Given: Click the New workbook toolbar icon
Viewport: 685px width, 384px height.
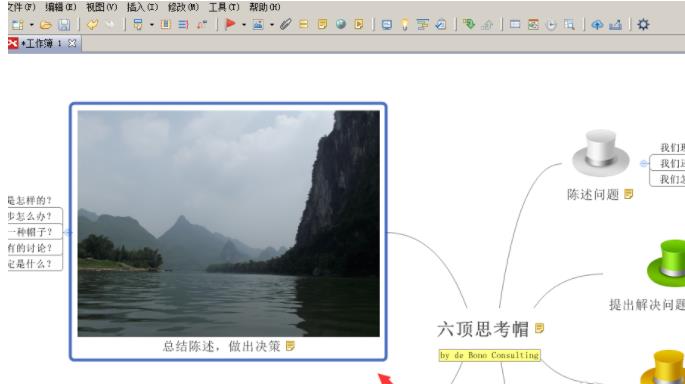Looking at the screenshot, I should coord(17,24).
